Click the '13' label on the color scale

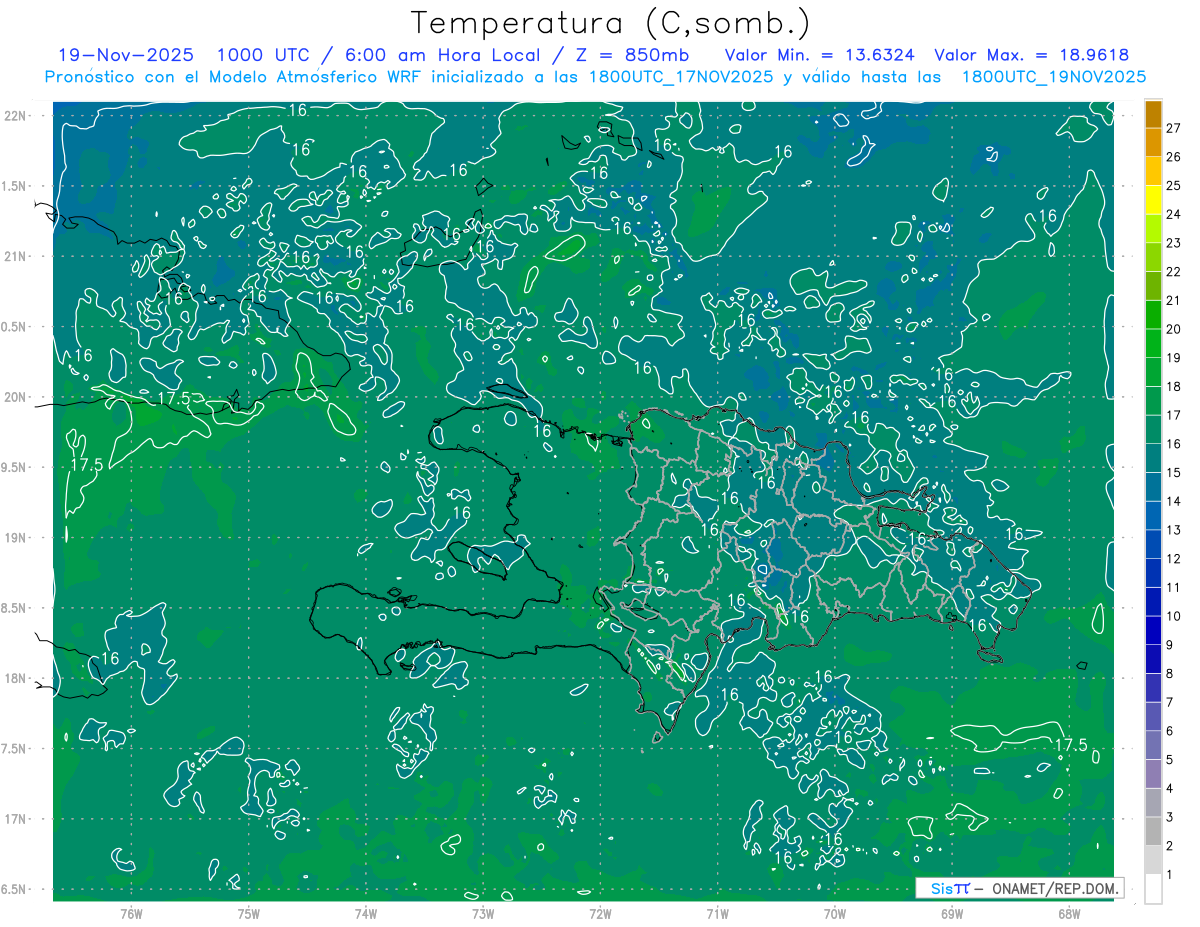point(1174,530)
